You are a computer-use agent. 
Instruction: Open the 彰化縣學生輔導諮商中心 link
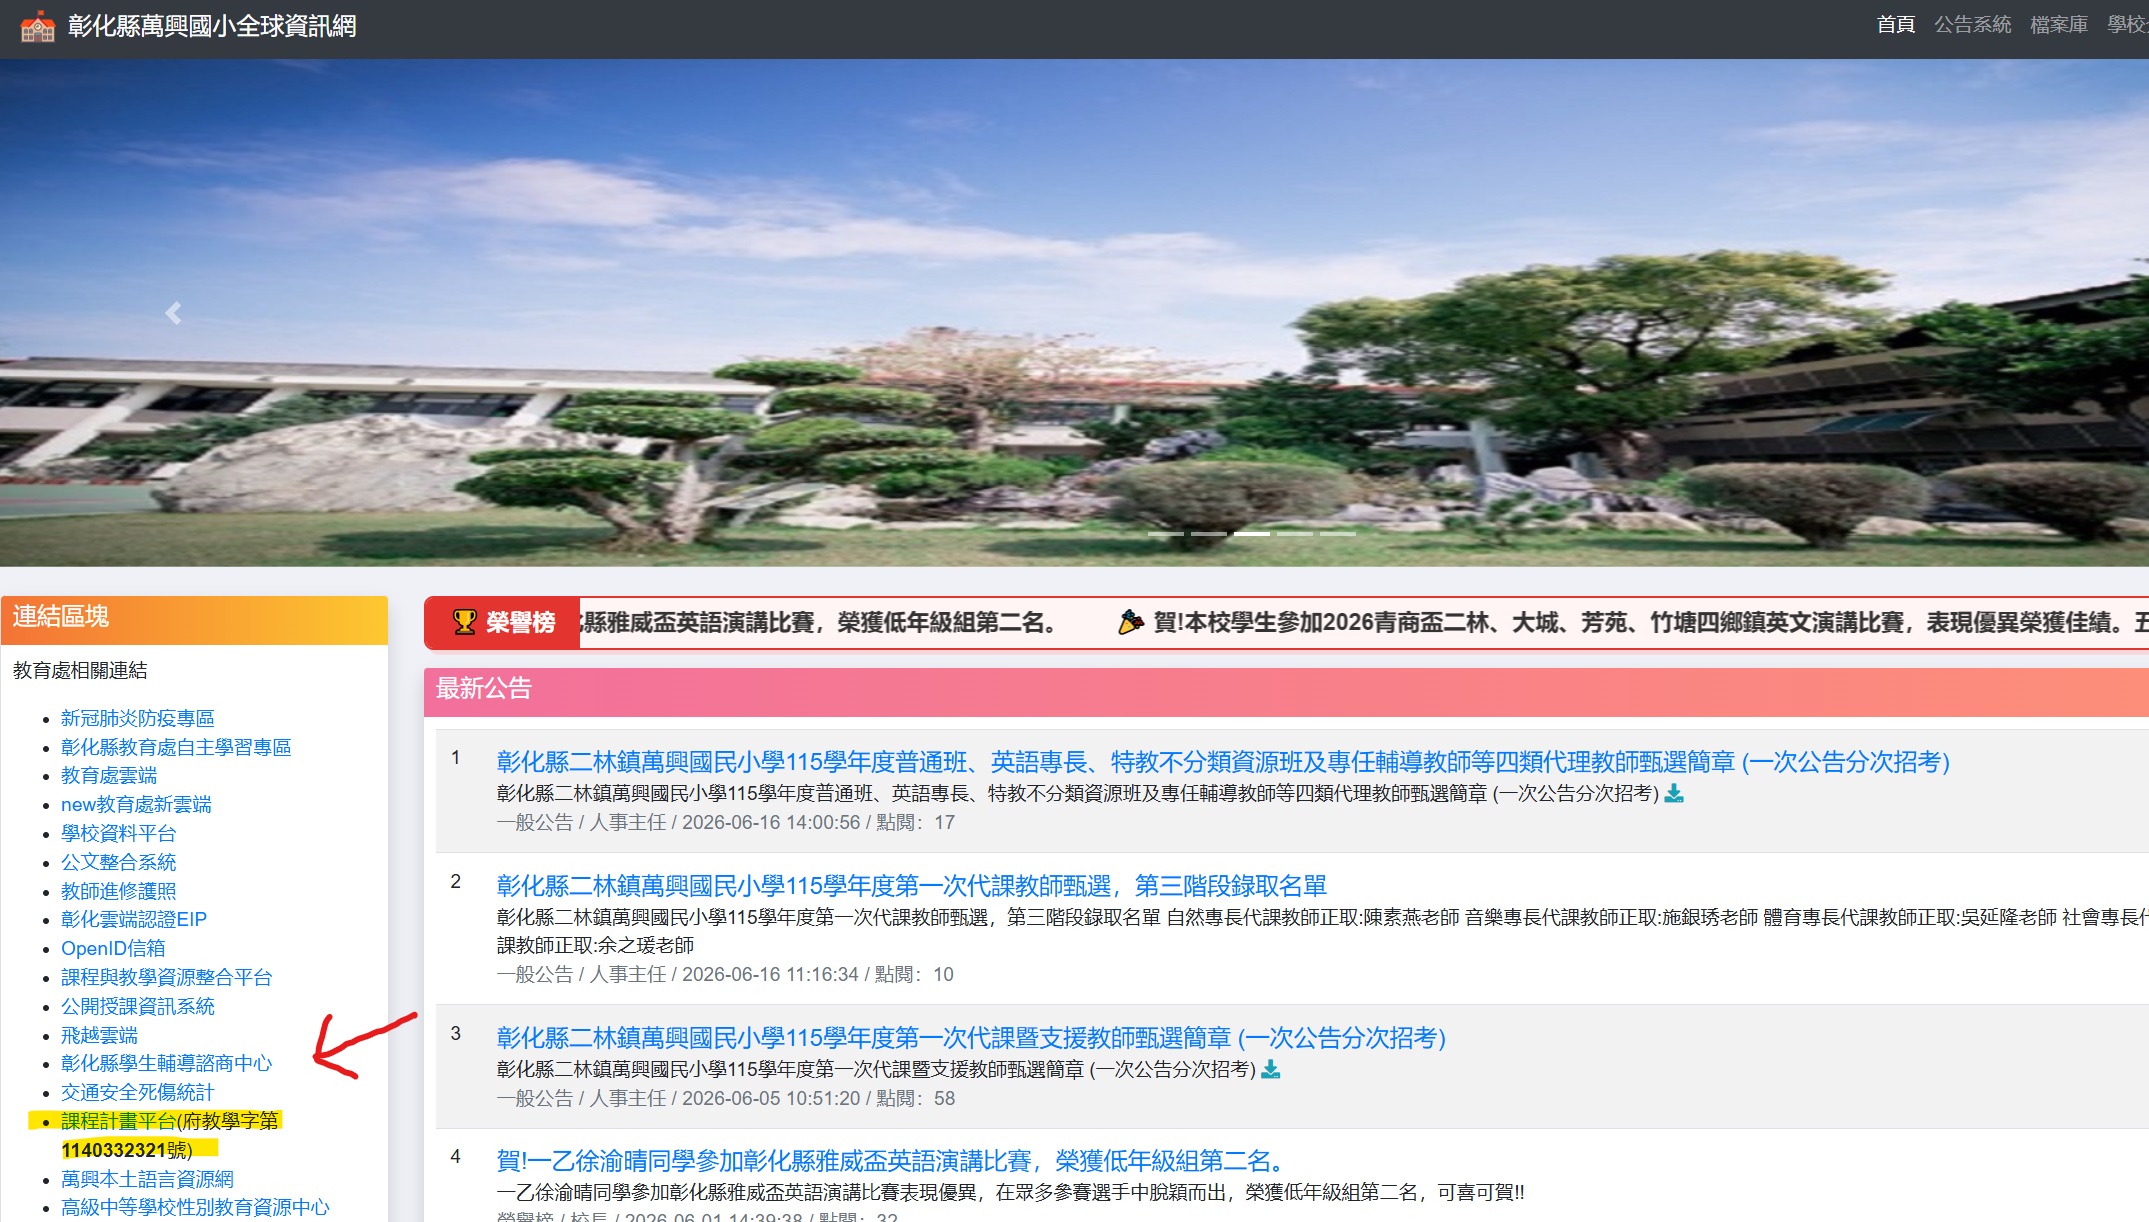[x=166, y=1063]
